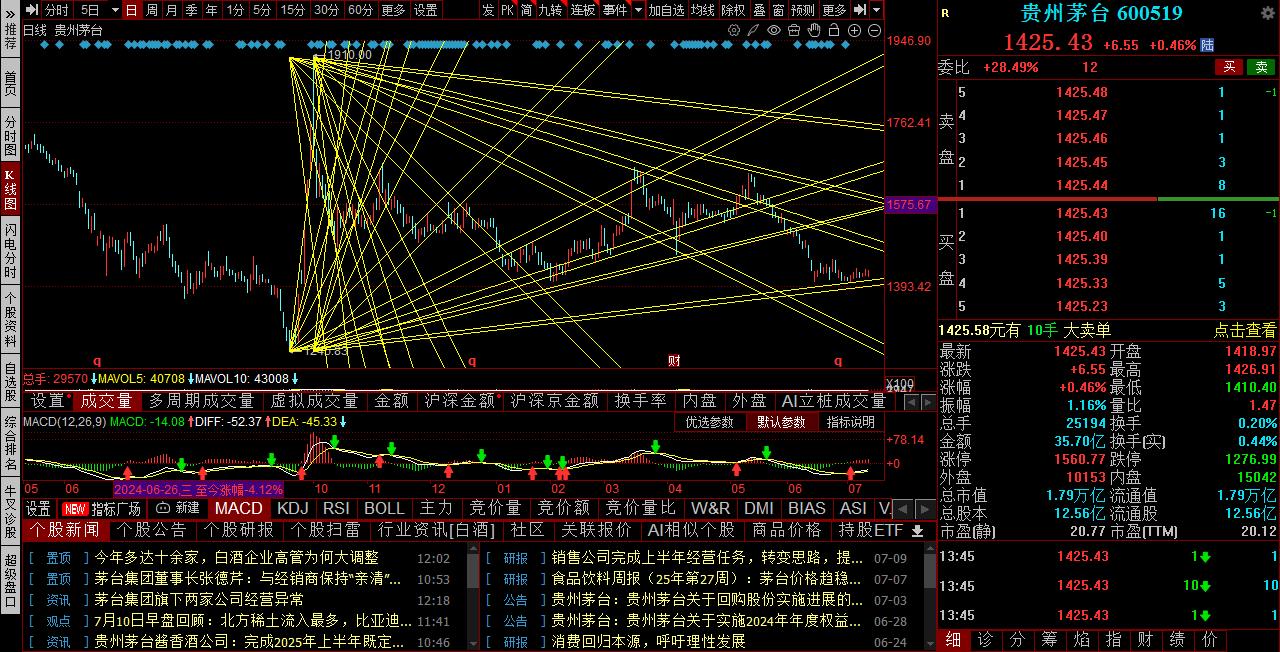Click 优选参数 optimized parameters button

(x=710, y=422)
